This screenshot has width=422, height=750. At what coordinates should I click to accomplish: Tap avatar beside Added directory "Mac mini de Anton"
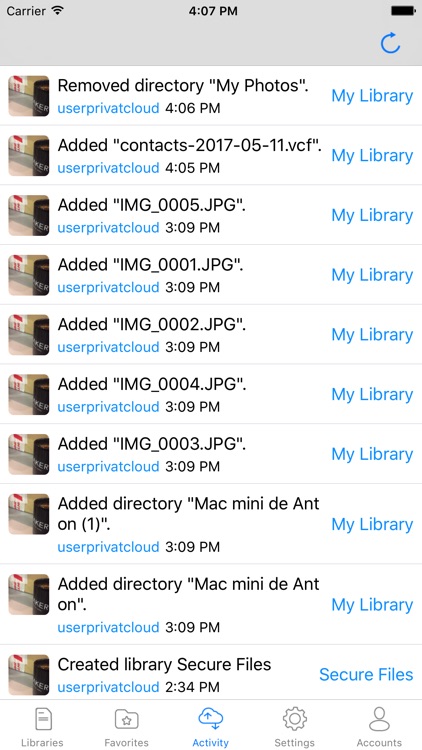[29, 594]
